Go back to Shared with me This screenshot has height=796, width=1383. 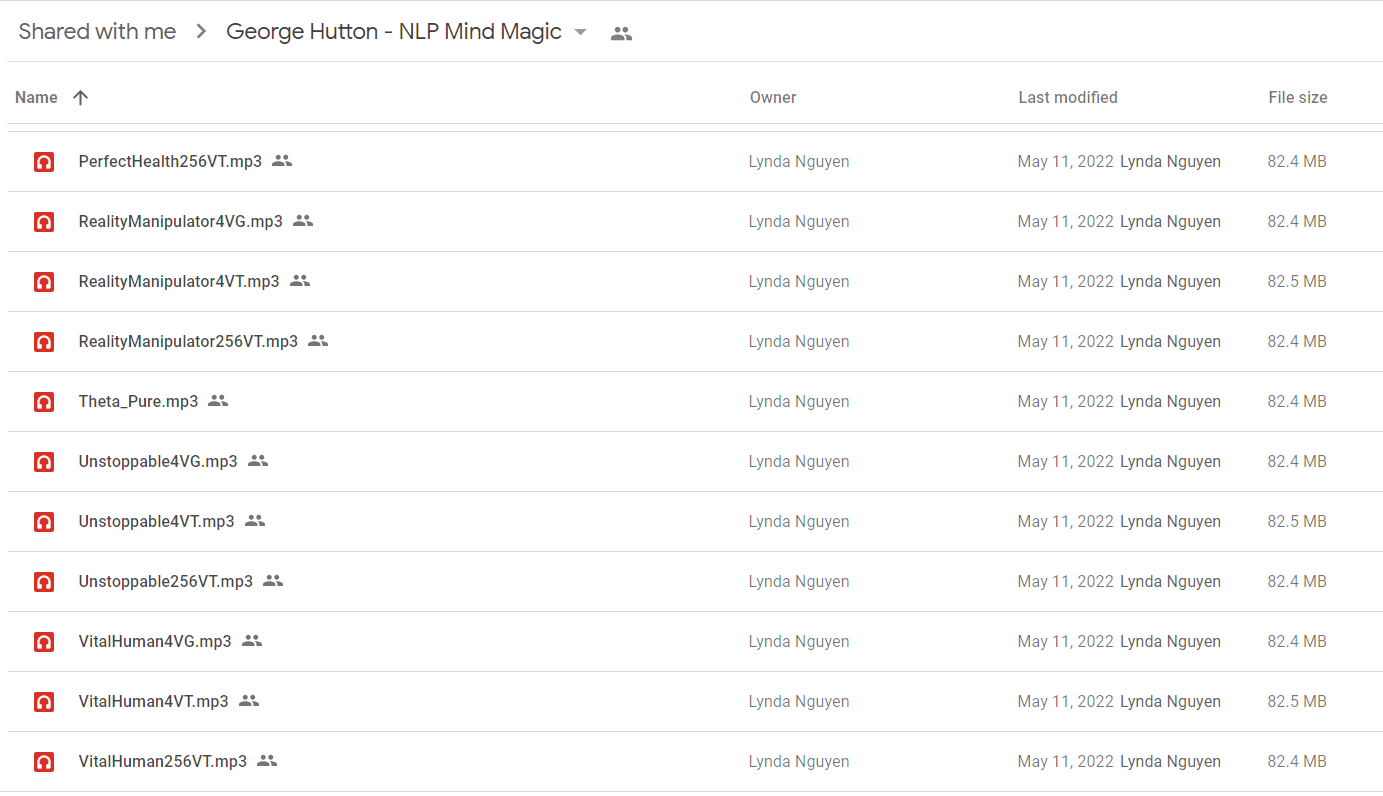pos(97,32)
